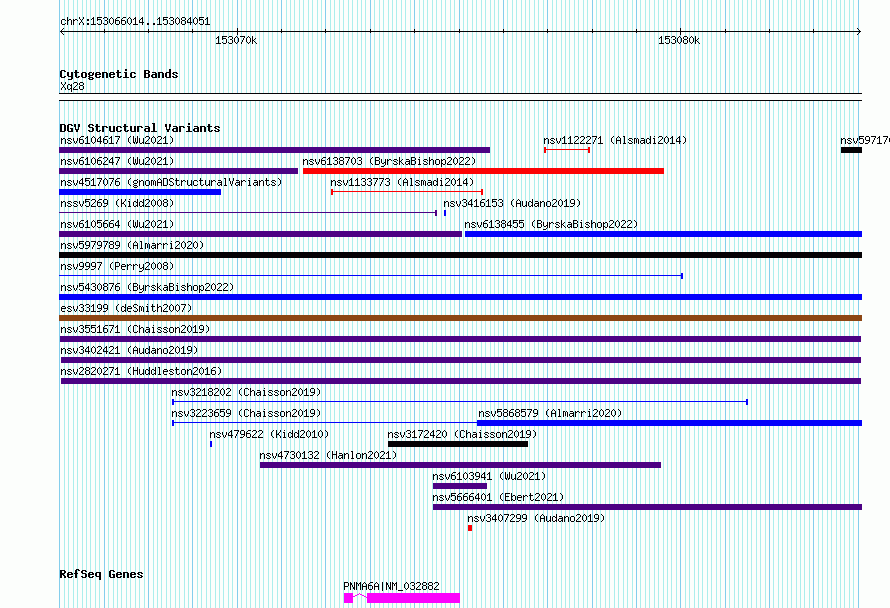
Task: Click the DGV Structural Variants track title
Action: click(x=140, y=128)
